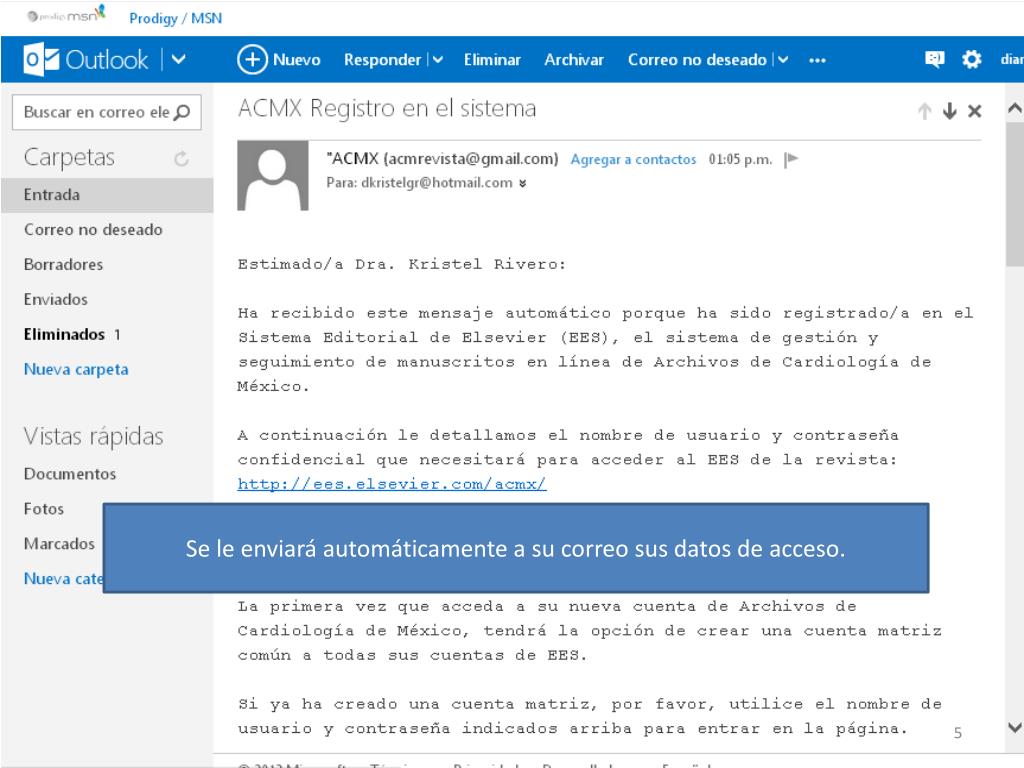Click the vertical scrollbar thumb

click(1014, 195)
